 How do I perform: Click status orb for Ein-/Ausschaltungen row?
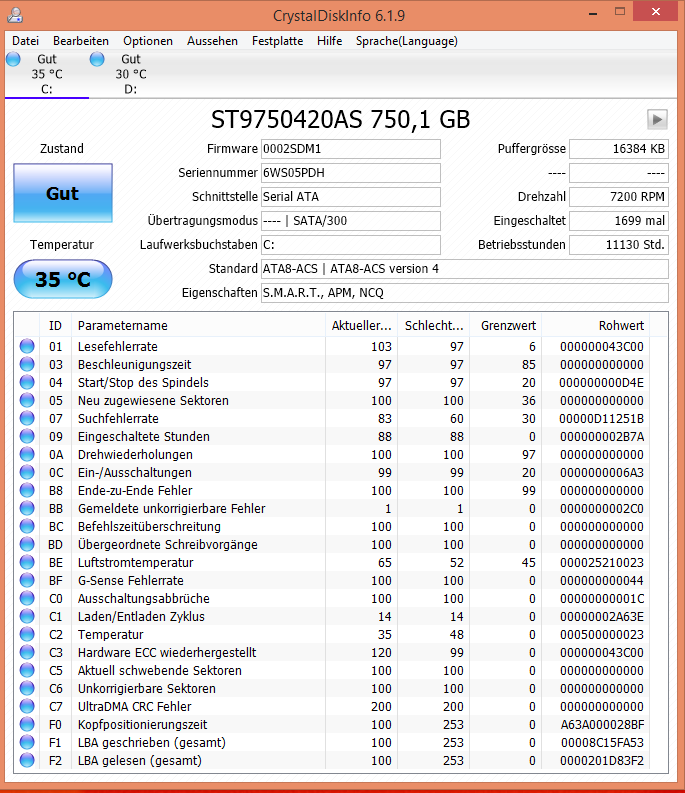click(27, 472)
